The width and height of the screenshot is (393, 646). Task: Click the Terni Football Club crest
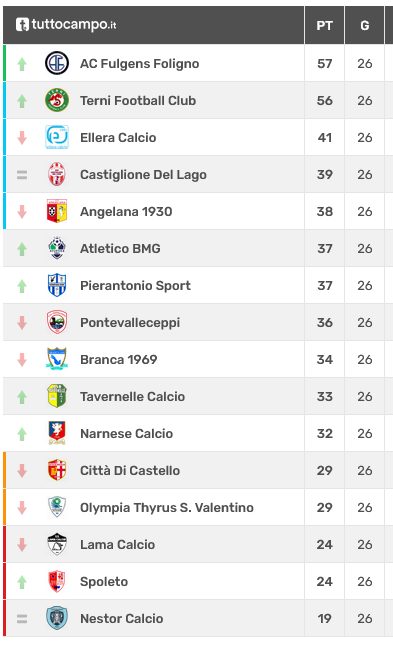click(x=57, y=100)
